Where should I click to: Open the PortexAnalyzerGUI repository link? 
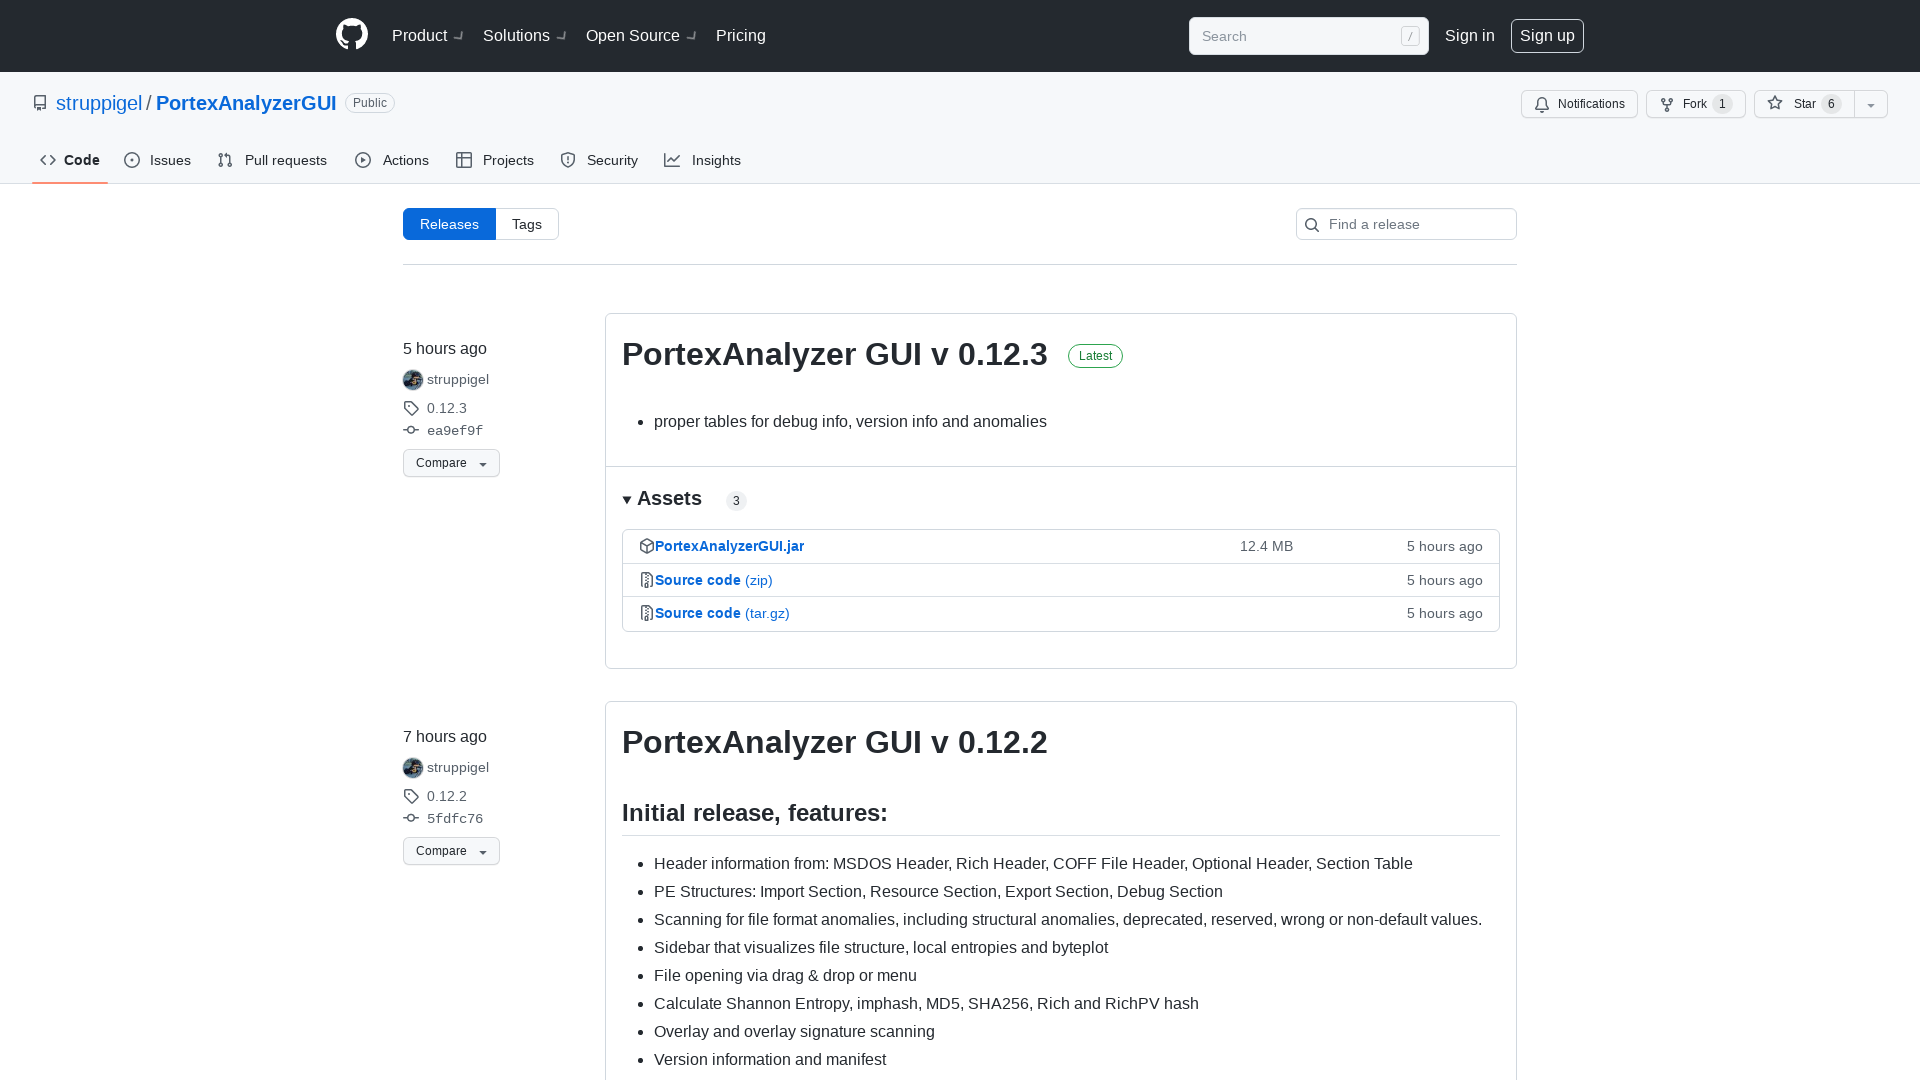click(x=246, y=103)
